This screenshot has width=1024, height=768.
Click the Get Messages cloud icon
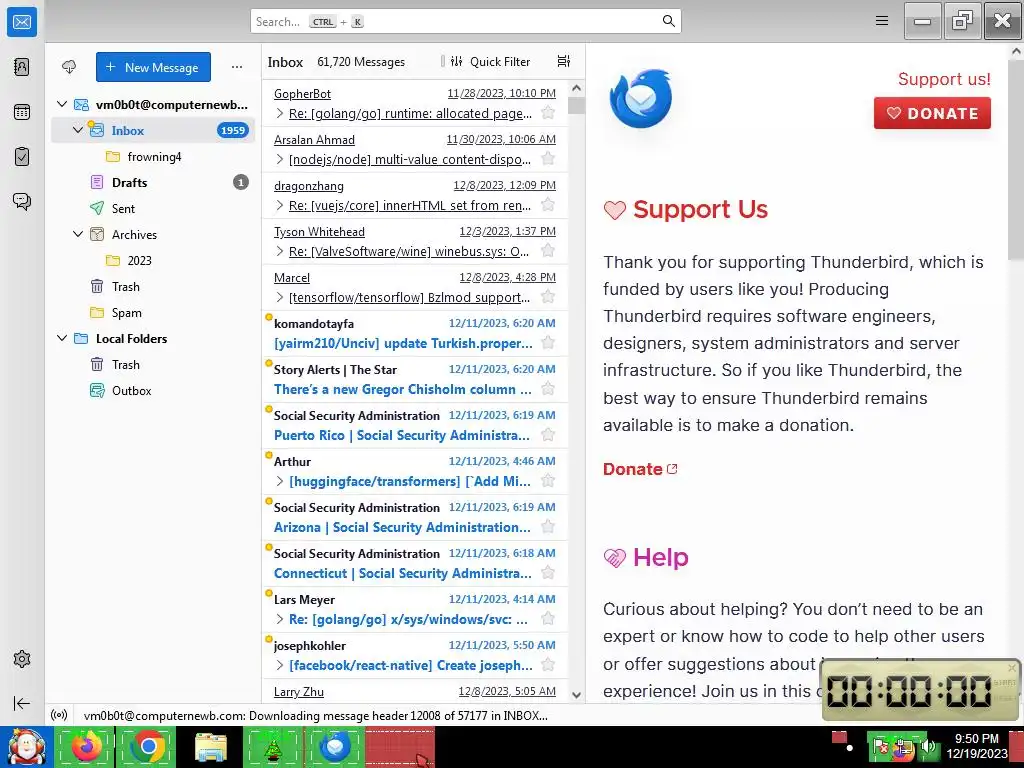pos(69,67)
